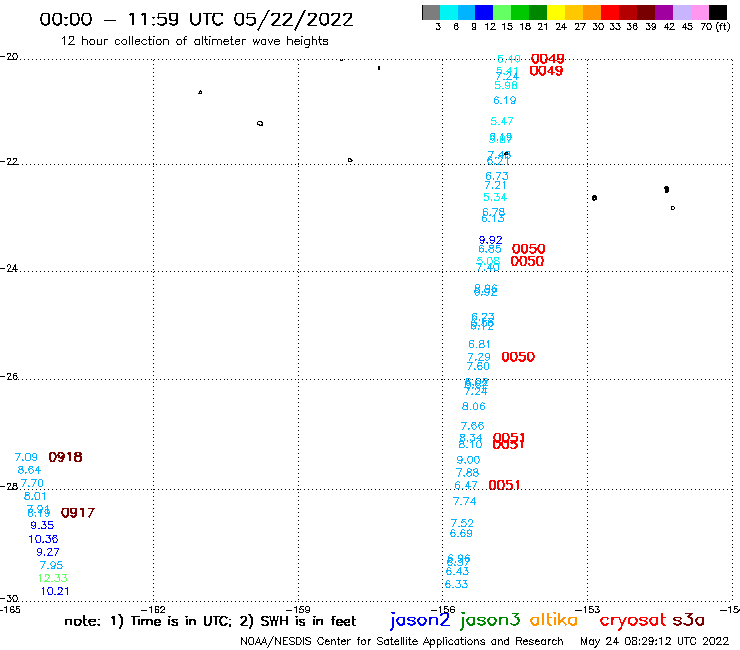Click the date range title '00:00 – 11:59 UTC 05/22/2022'

196,20
